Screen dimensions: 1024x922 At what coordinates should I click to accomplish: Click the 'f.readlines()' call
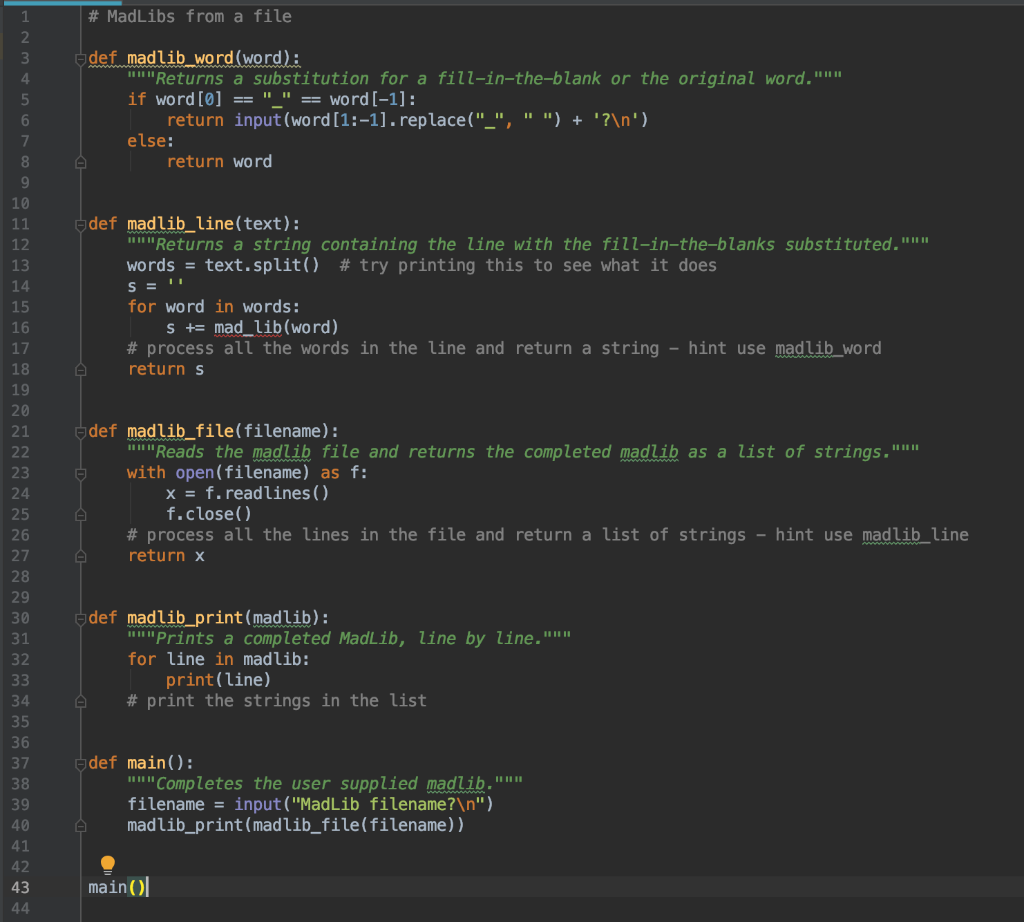pos(267,494)
